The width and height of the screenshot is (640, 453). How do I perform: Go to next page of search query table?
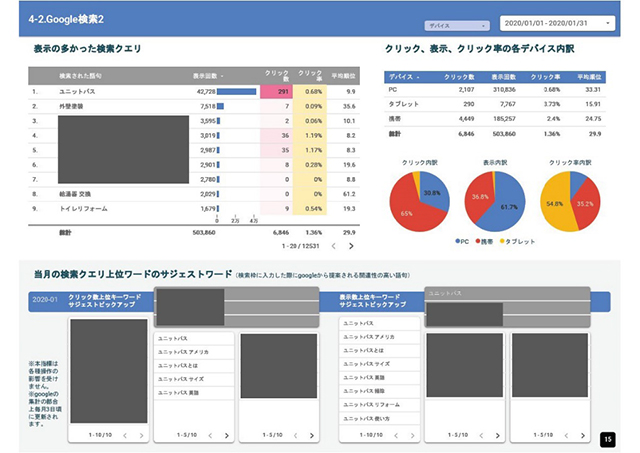tap(351, 246)
